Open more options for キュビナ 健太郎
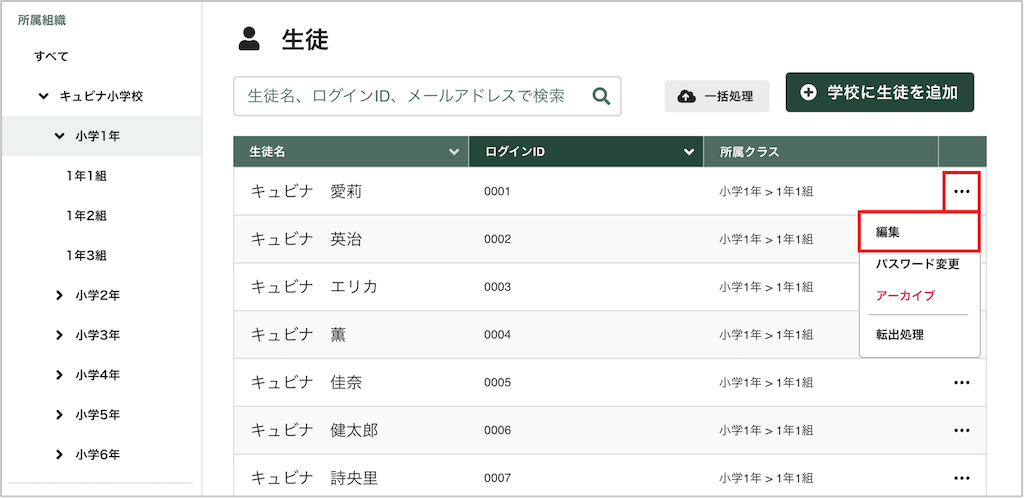Image resolution: width=1024 pixels, height=498 pixels. [961, 430]
